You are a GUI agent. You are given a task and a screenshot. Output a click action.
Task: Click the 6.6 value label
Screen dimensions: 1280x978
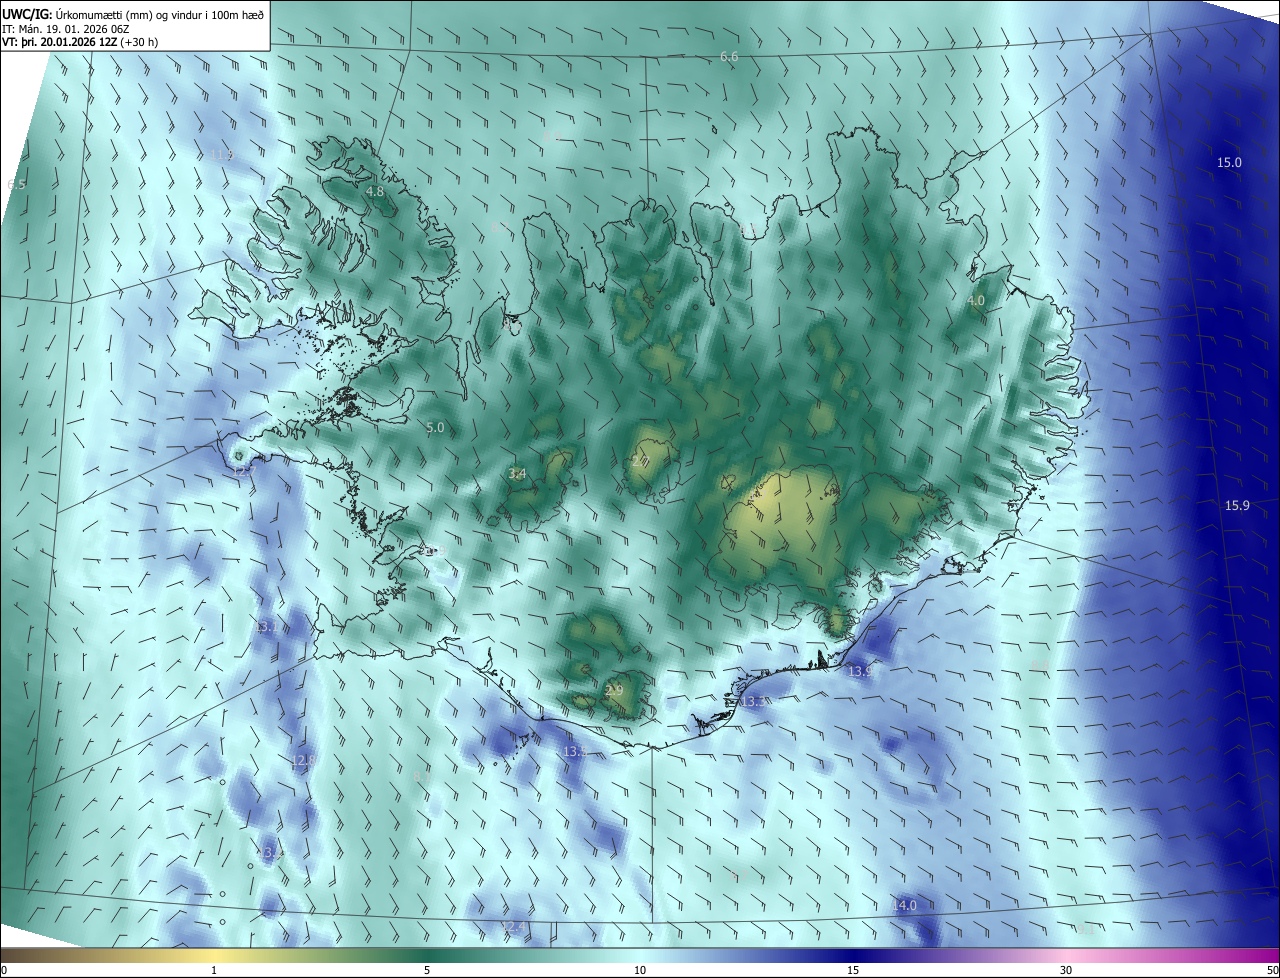tap(729, 57)
